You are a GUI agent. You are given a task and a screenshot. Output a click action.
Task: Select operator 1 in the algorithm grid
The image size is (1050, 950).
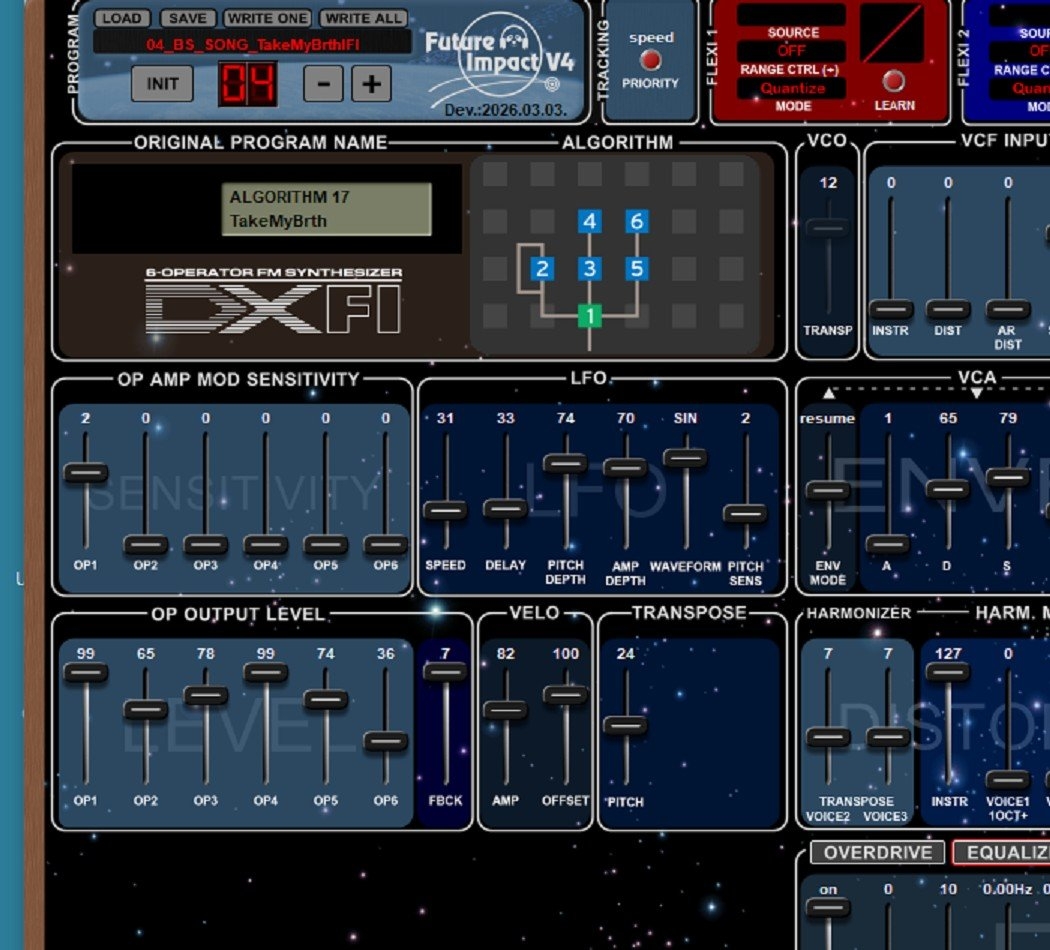click(x=590, y=316)
